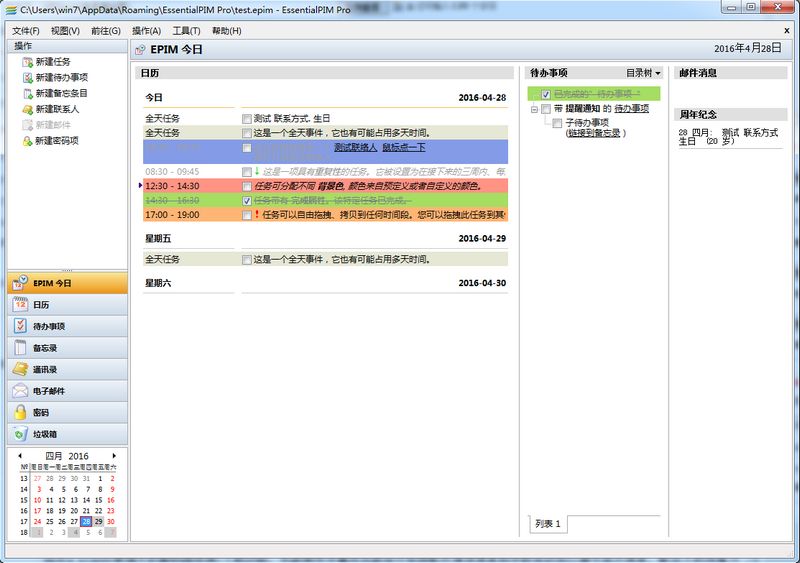Click the 新建密码项 (New Password) icon

click(27, 141)
